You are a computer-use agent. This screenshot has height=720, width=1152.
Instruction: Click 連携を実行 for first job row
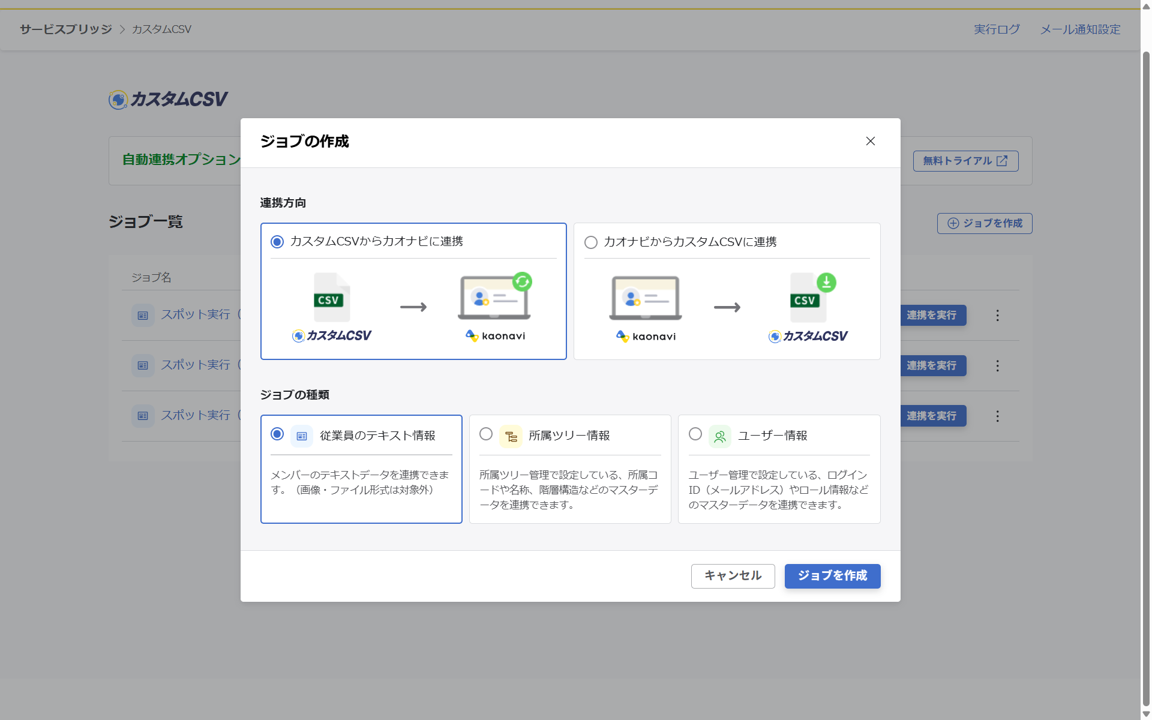click(x=933, y=315)
